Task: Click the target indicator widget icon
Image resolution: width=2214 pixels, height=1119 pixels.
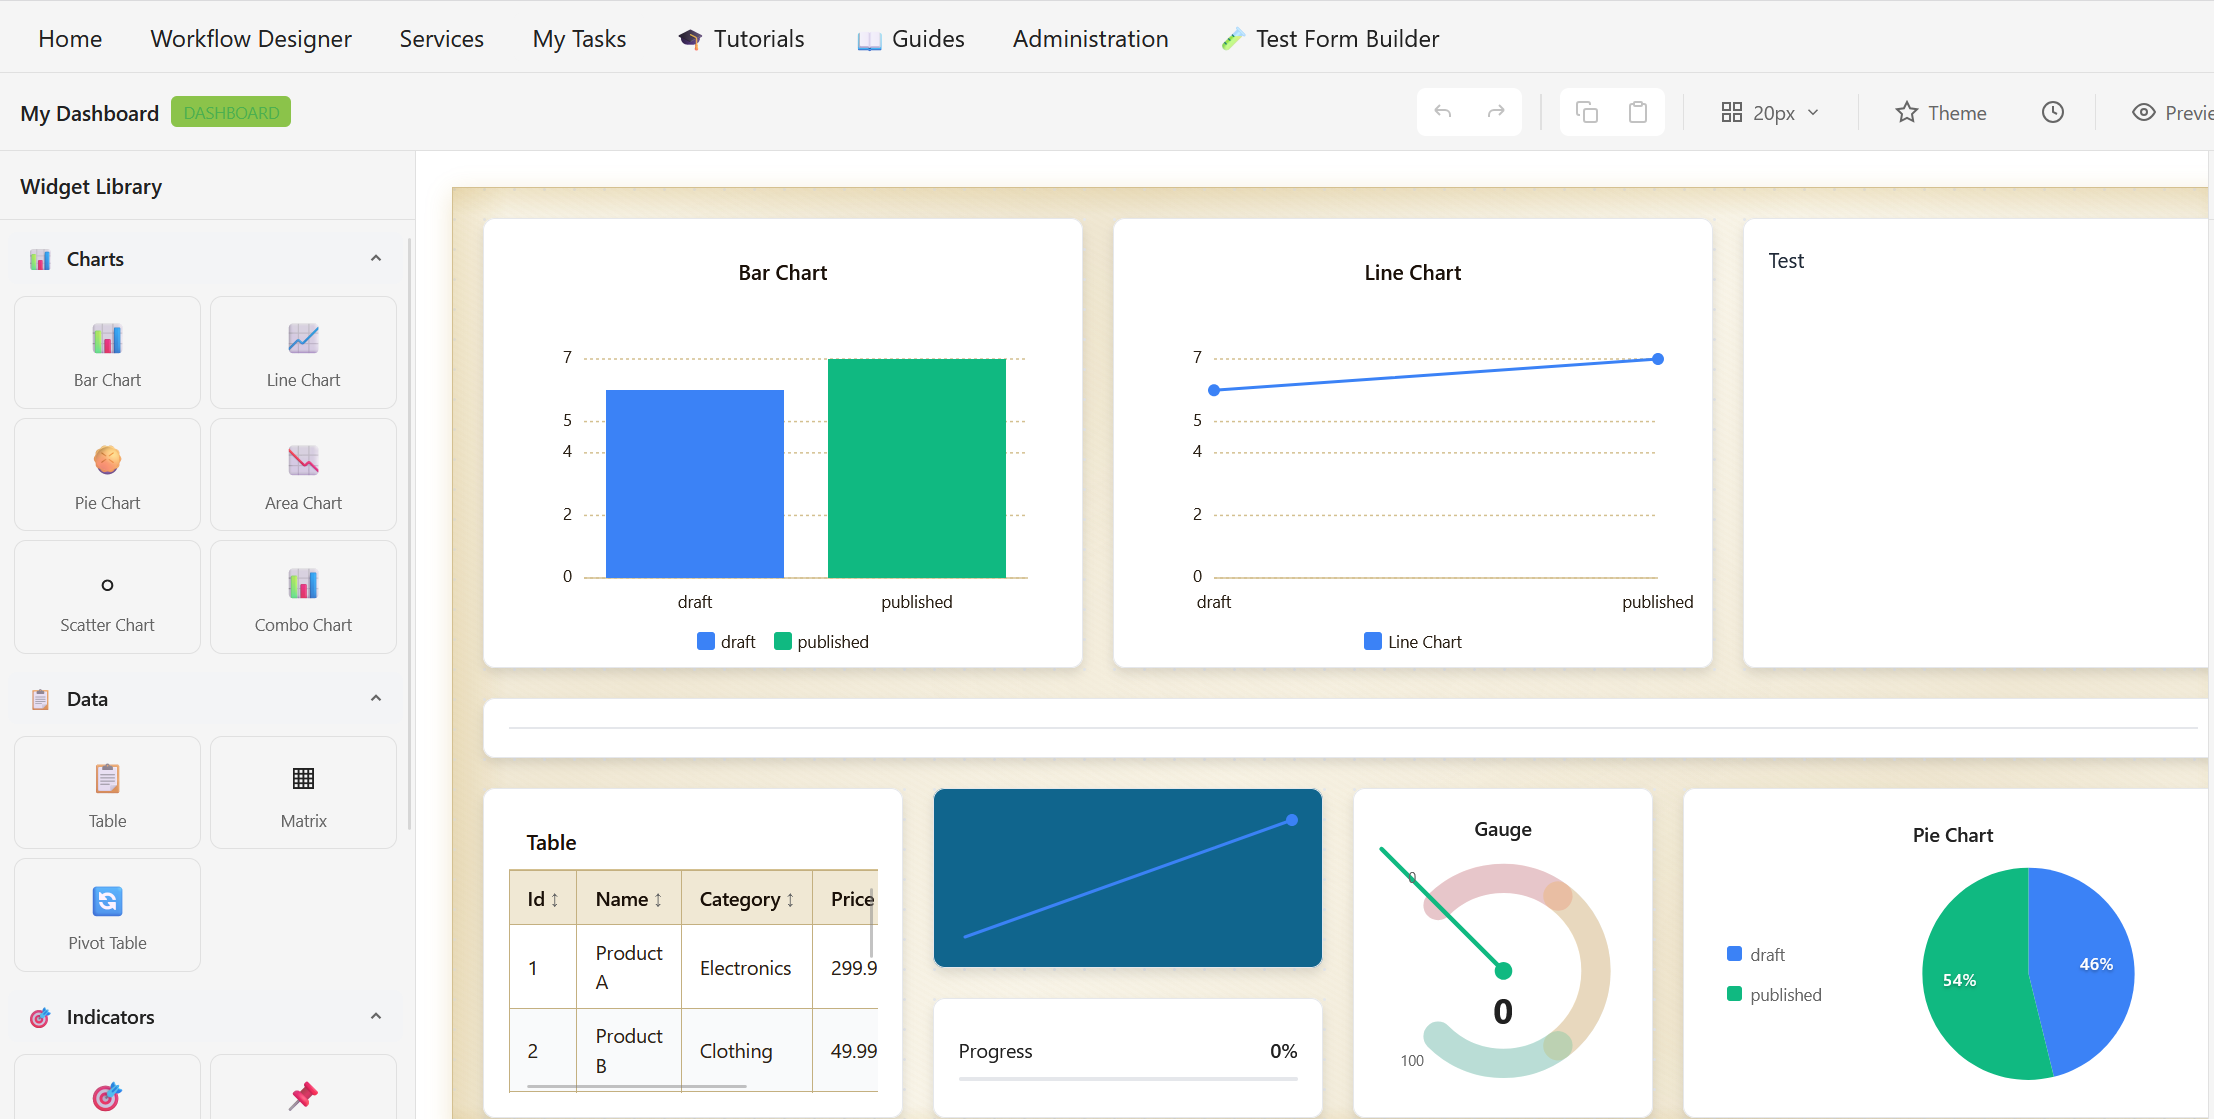Action: [x=107, y=1096]
